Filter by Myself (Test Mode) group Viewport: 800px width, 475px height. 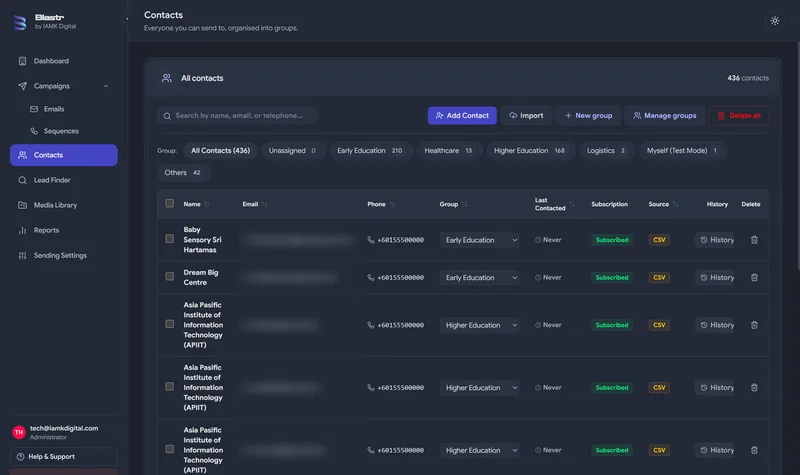683,151
